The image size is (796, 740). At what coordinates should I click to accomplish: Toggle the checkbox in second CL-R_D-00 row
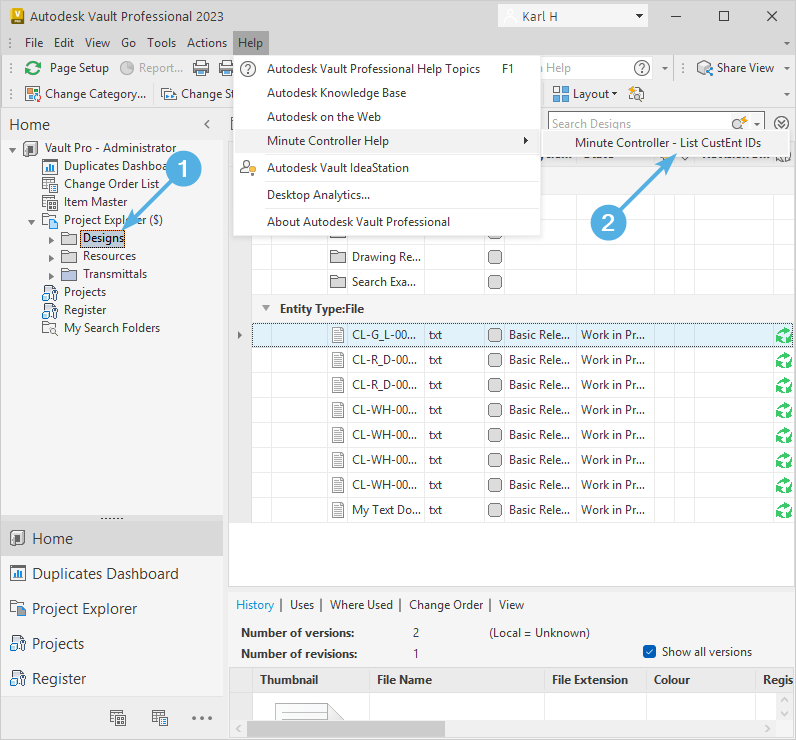click(x=494, y=385)
